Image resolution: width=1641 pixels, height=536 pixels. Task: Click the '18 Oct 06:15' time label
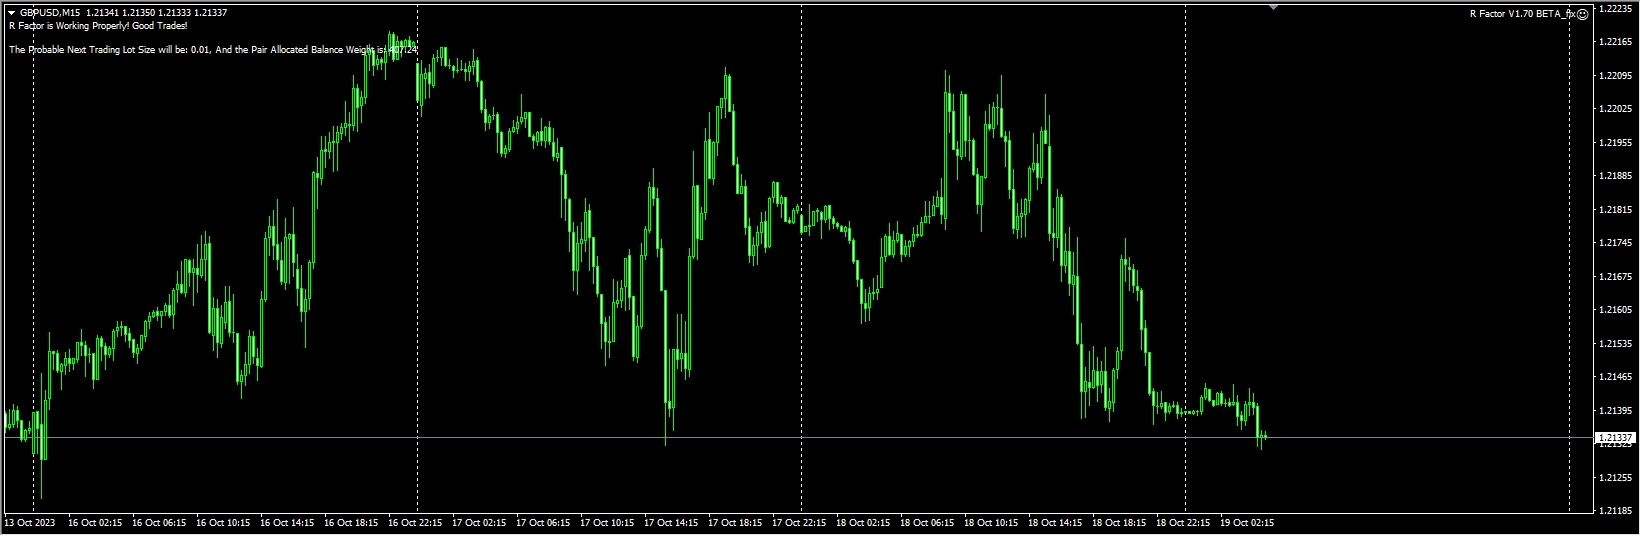click(929, 522)
